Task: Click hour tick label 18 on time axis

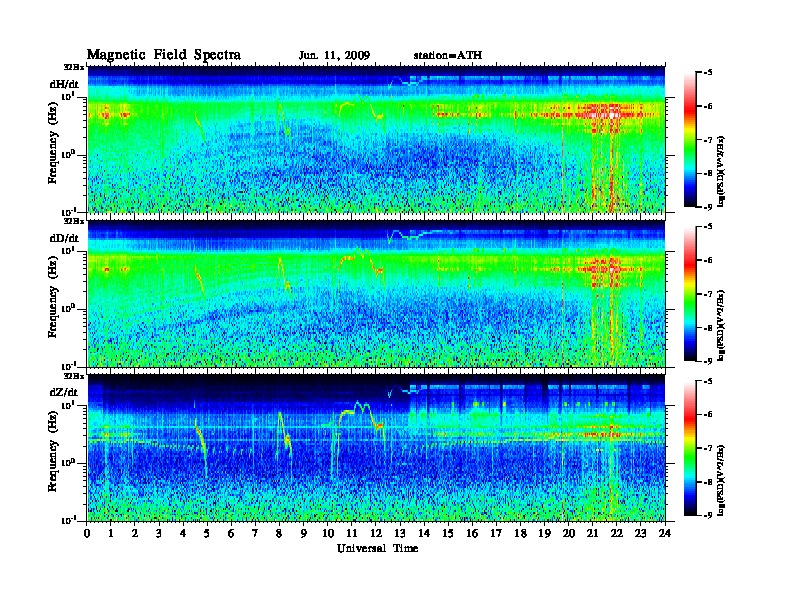Action: tap(520, 534)
